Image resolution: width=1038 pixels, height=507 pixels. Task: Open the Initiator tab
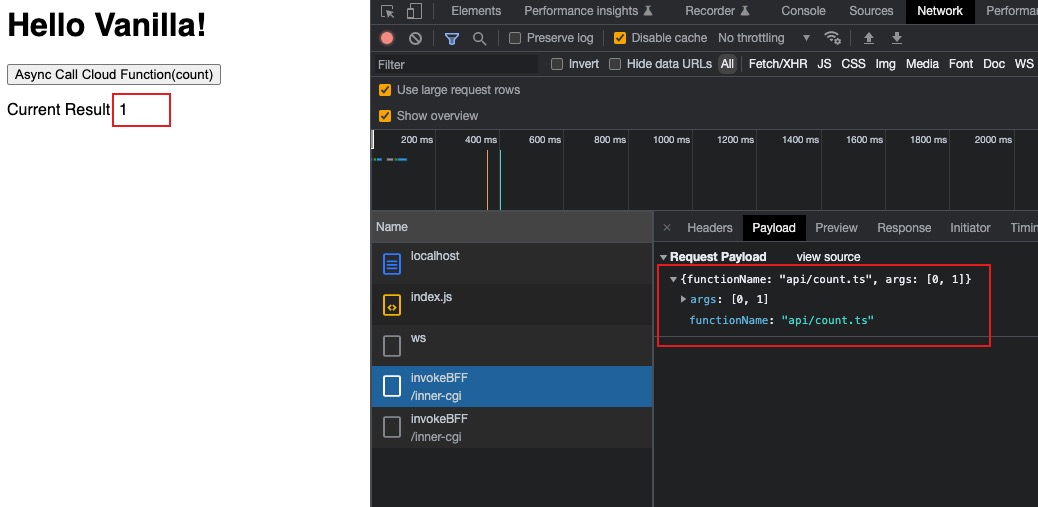tap(970, 228)
